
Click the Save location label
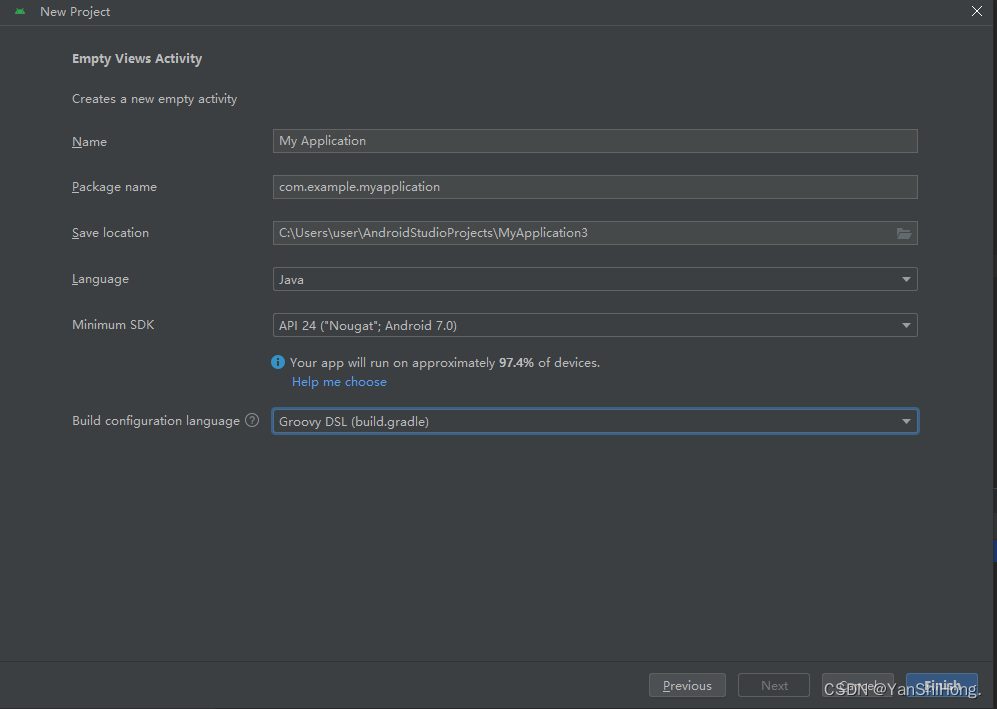coord(110,233)
